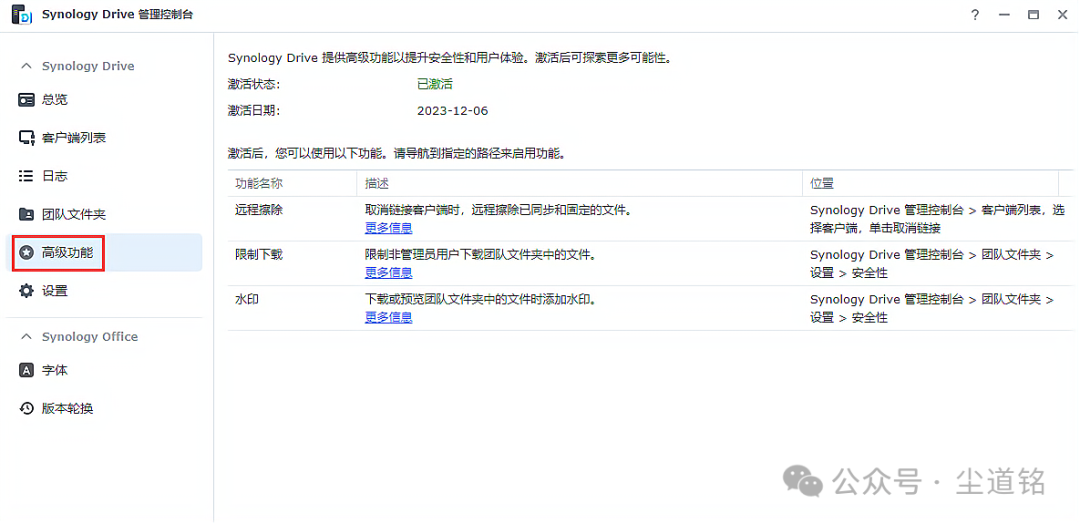Open the help question mark button

click(x=975, y=15)
